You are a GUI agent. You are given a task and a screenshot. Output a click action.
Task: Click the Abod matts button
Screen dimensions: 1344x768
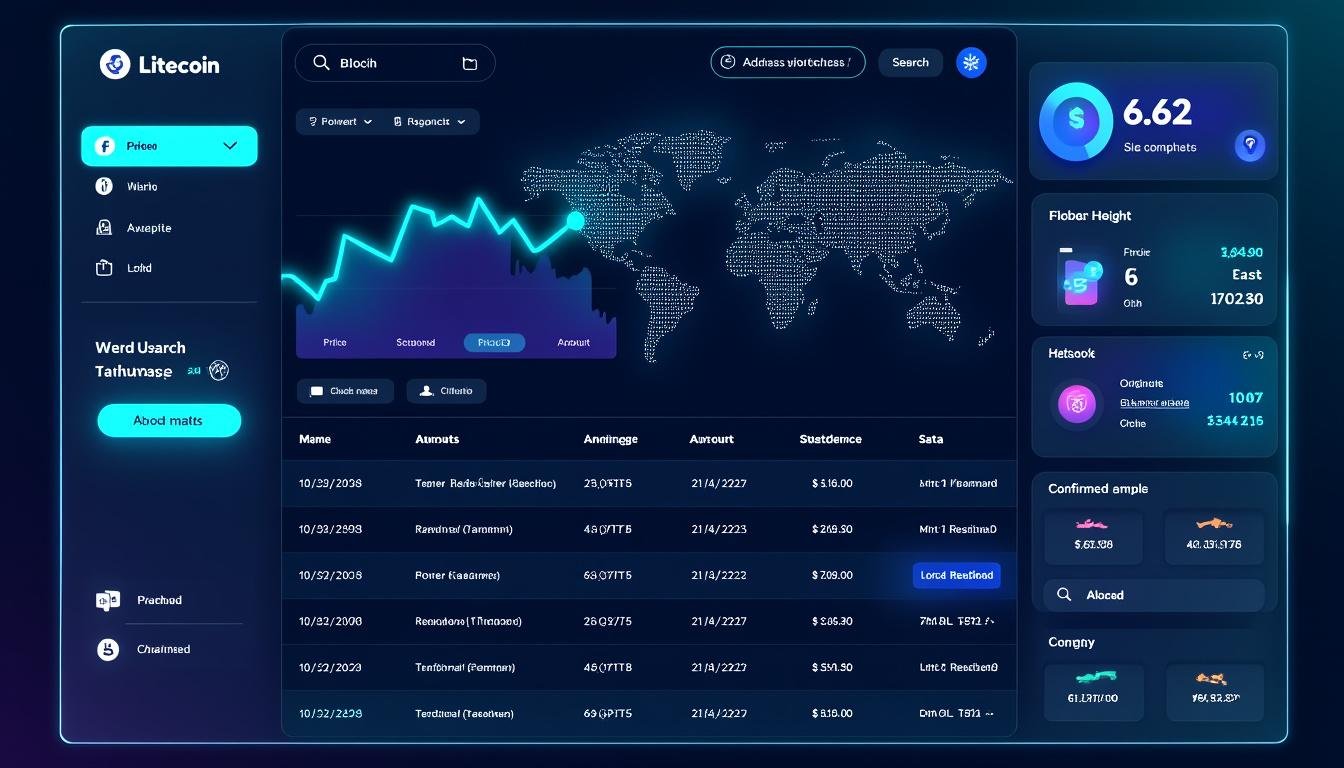click(168, 420)
